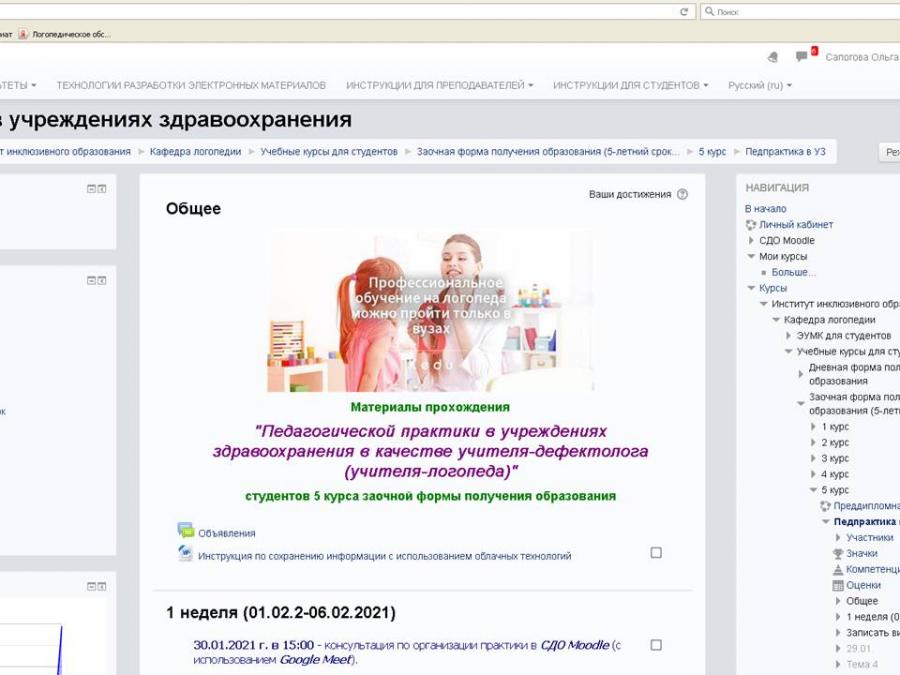Expand the СДО Moodle navigation node

click(751, 240)
